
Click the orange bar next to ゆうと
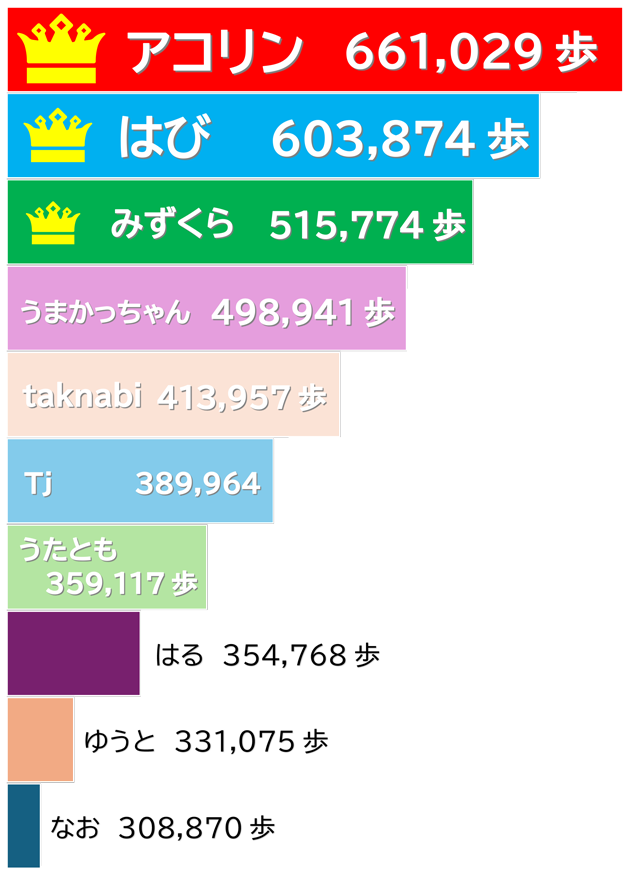click(40, 740)
